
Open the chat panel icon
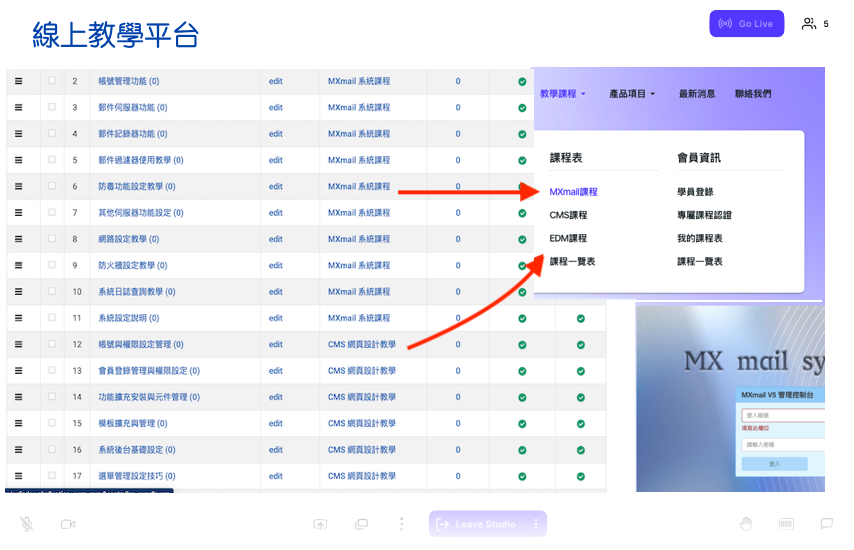(827, 524)
